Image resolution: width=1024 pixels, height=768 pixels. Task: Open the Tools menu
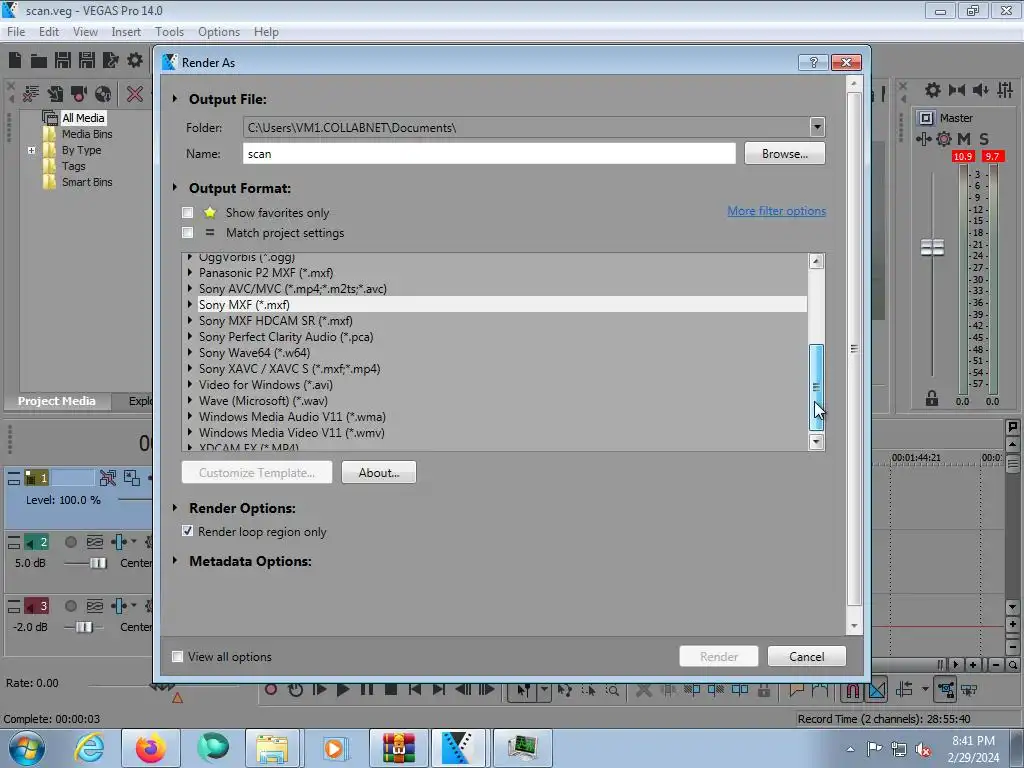tap(169, 31)
